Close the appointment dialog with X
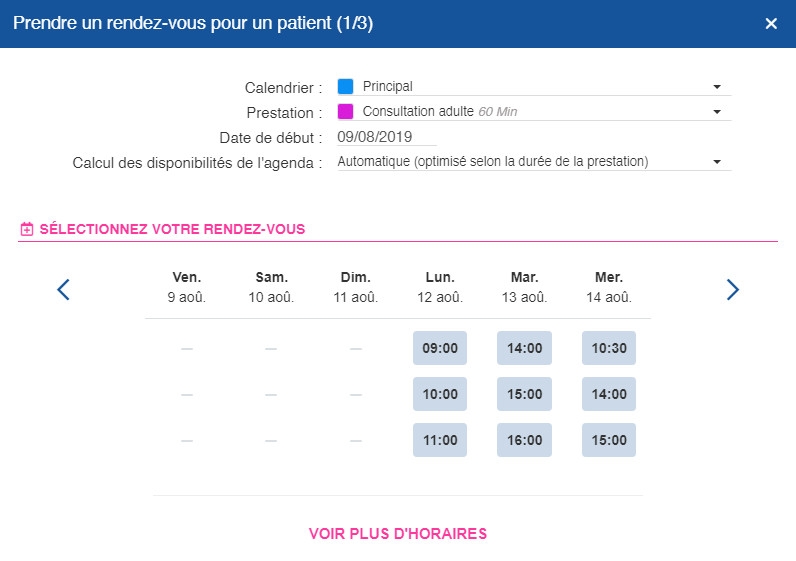Viewport: 796px width, 561px height. [x=771, y=23]
